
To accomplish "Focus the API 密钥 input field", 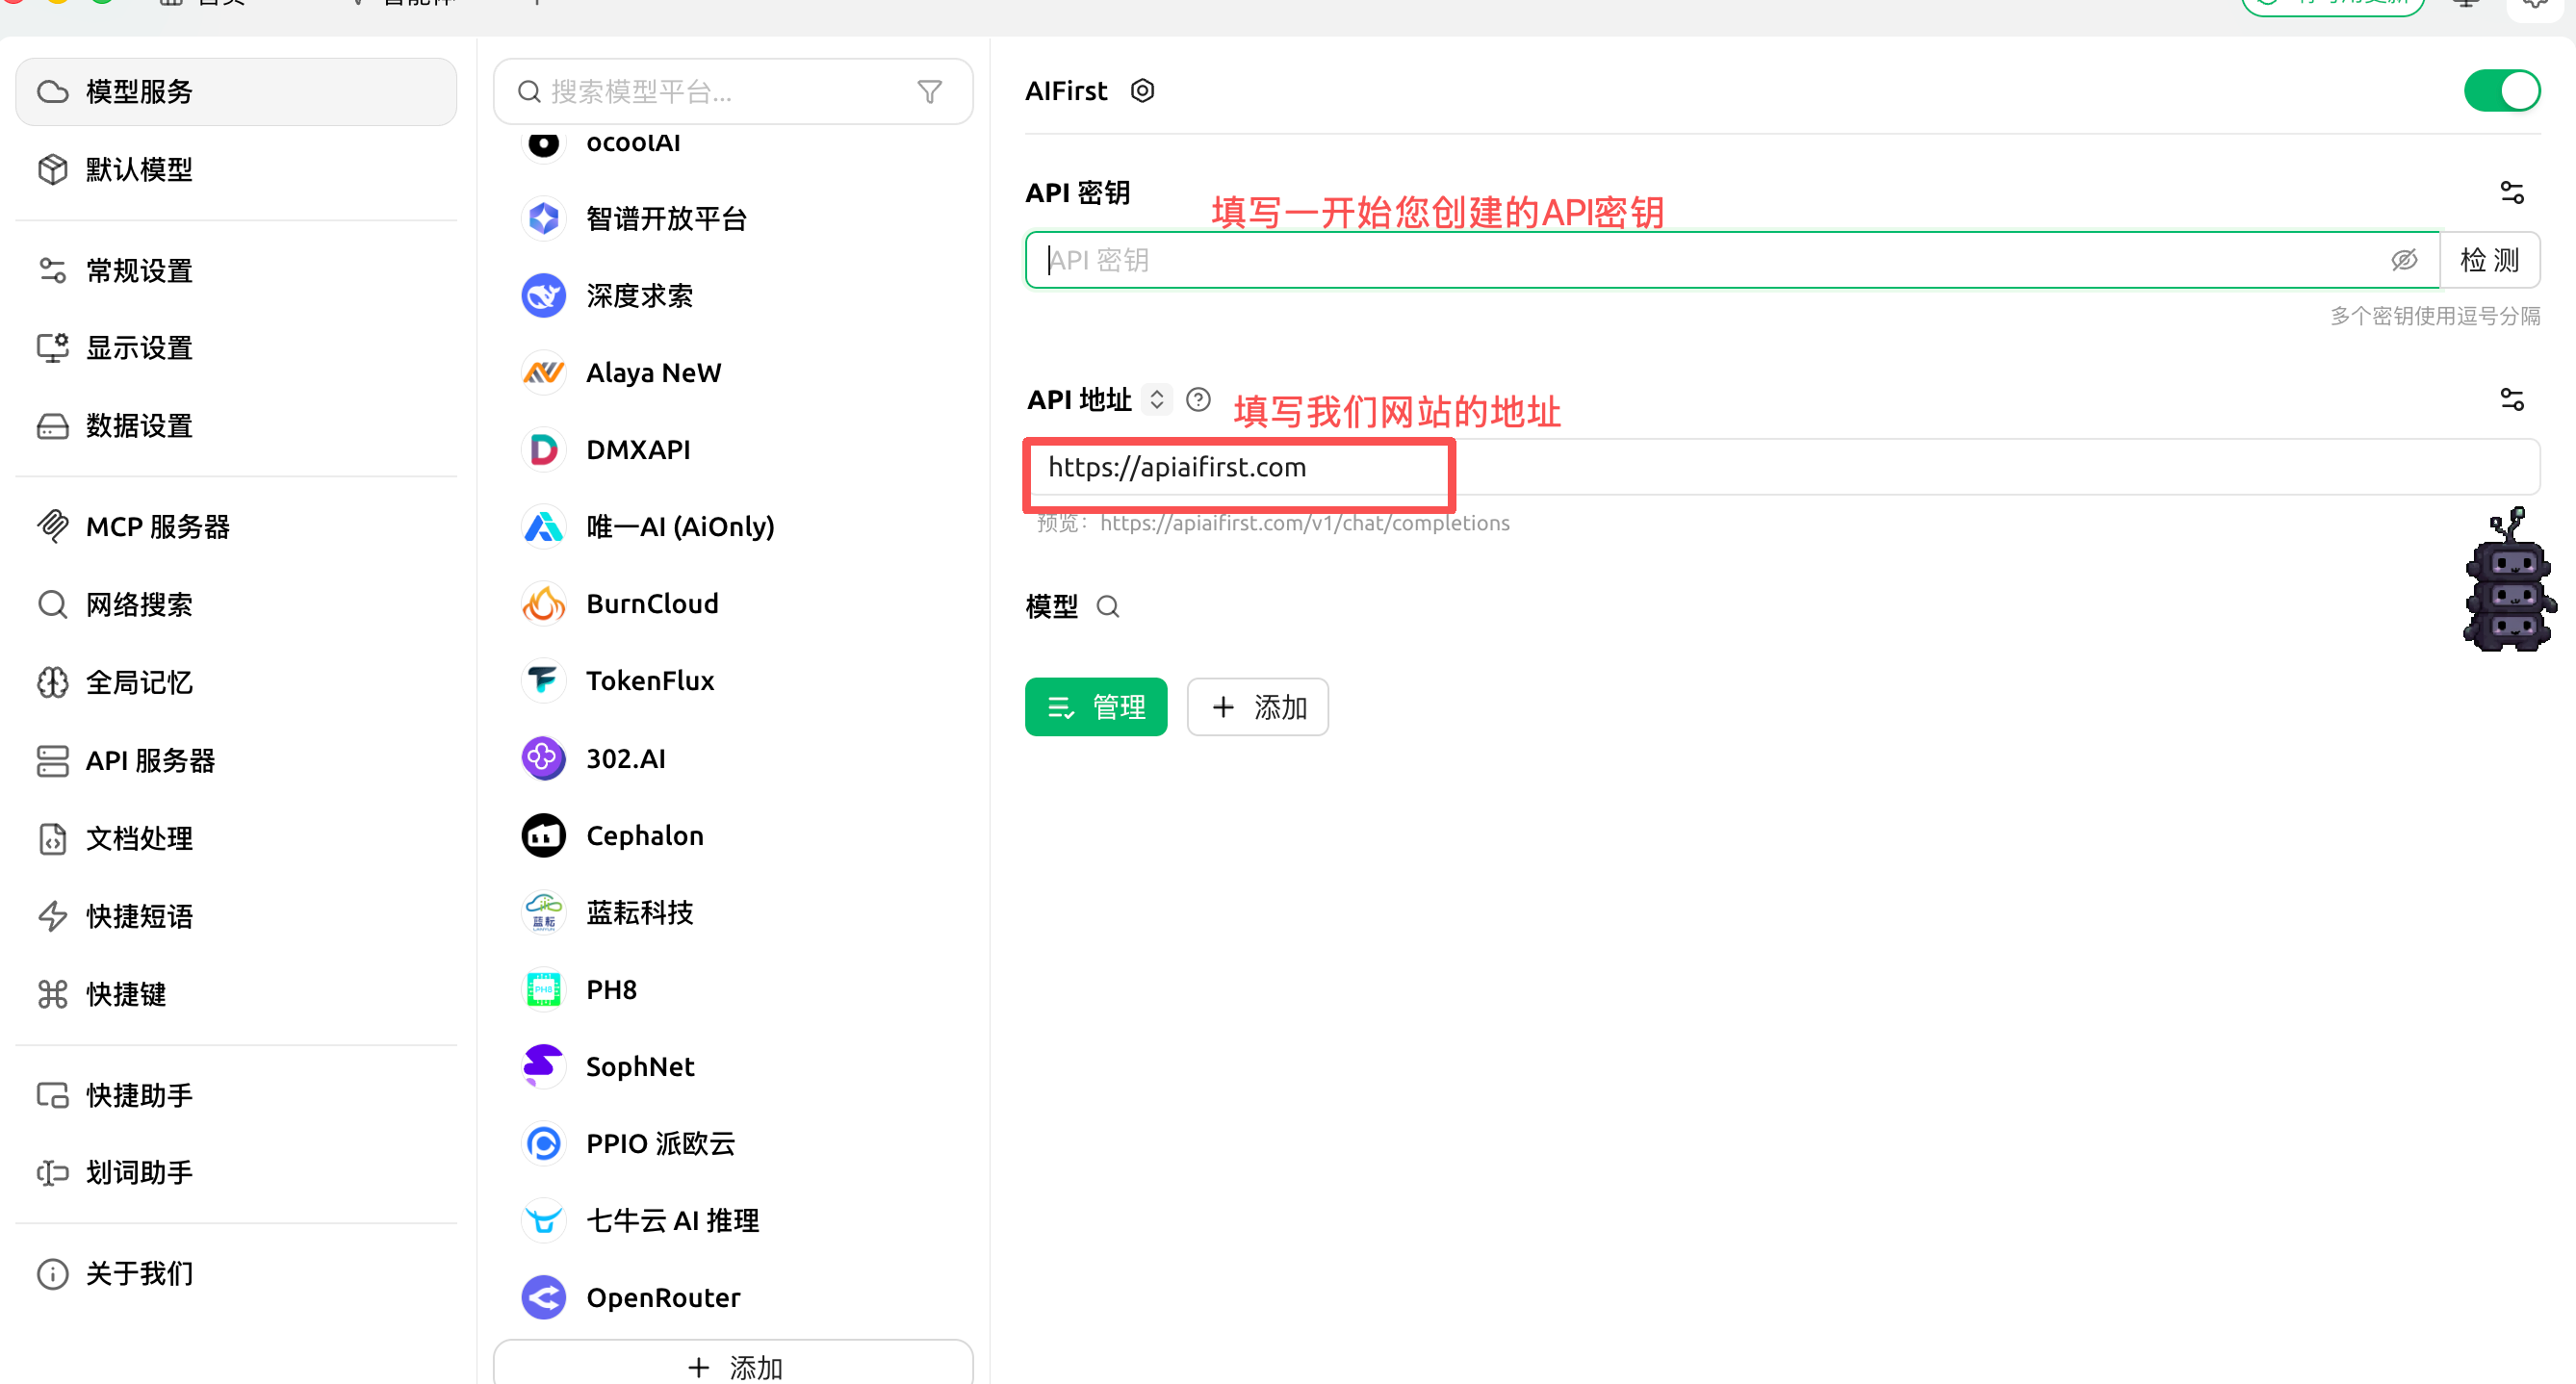I will pyautogui.click(x=1732, y=260).
